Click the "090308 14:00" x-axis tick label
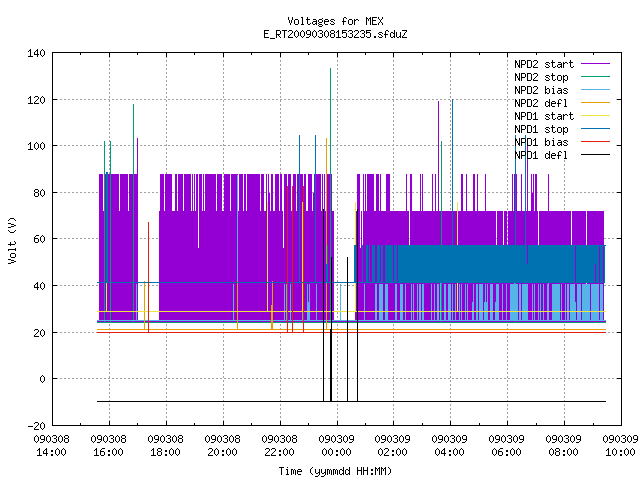The width and height of the screenshot is (640, 480). 51,446
